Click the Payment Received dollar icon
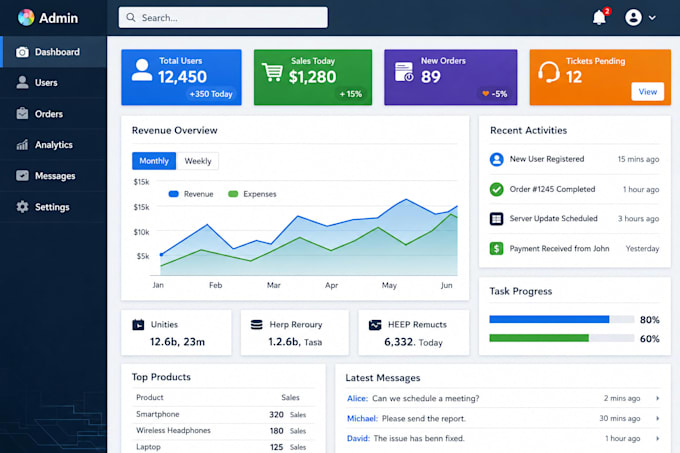 tap(497, 248)
